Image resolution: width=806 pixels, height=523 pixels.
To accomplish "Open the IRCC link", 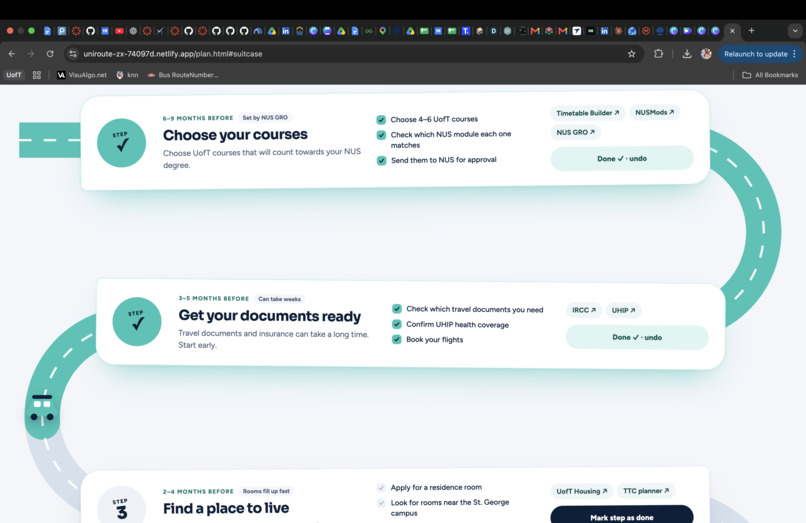I will (583, 310).
